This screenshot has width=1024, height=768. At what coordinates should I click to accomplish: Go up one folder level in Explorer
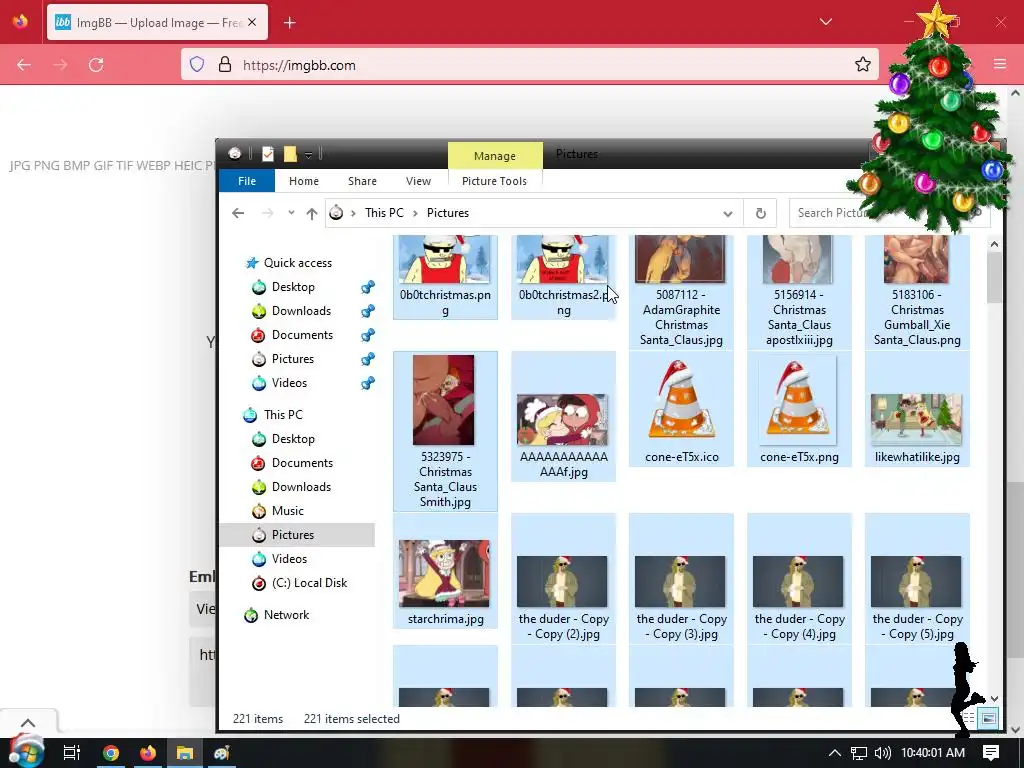pos(312,213)
